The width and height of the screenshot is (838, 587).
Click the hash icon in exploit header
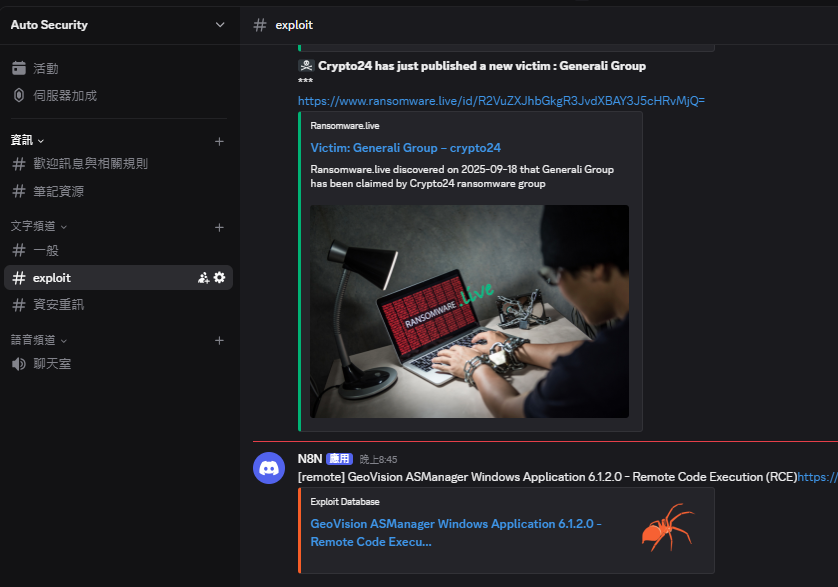pyautogui.click(x=260, y=25)
